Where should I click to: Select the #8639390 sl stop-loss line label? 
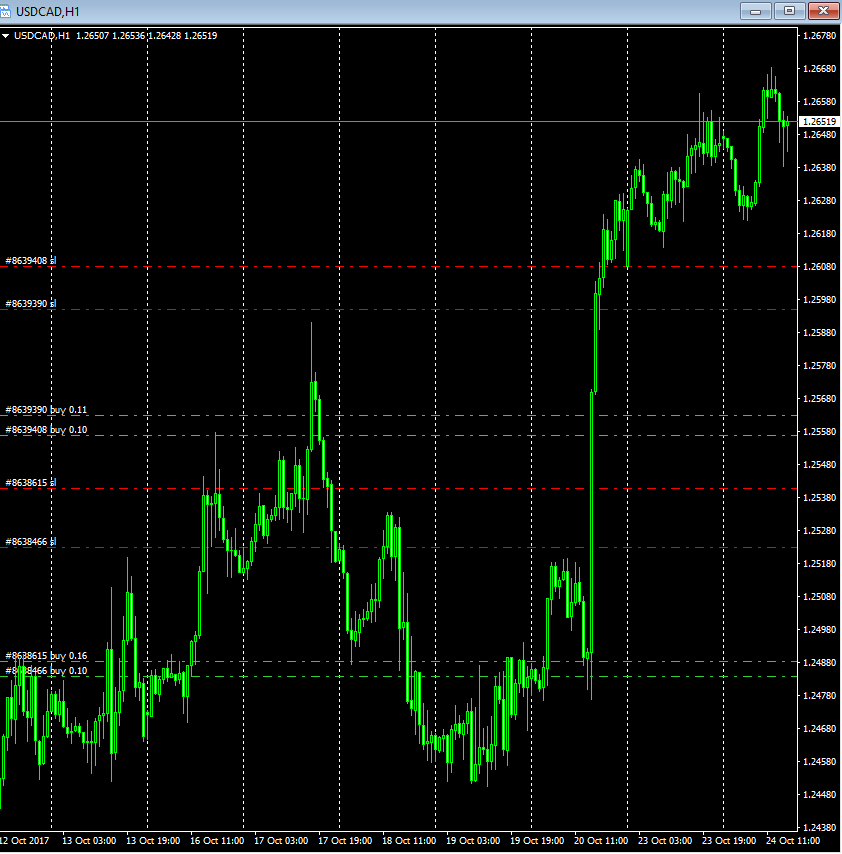pos(30,303)
